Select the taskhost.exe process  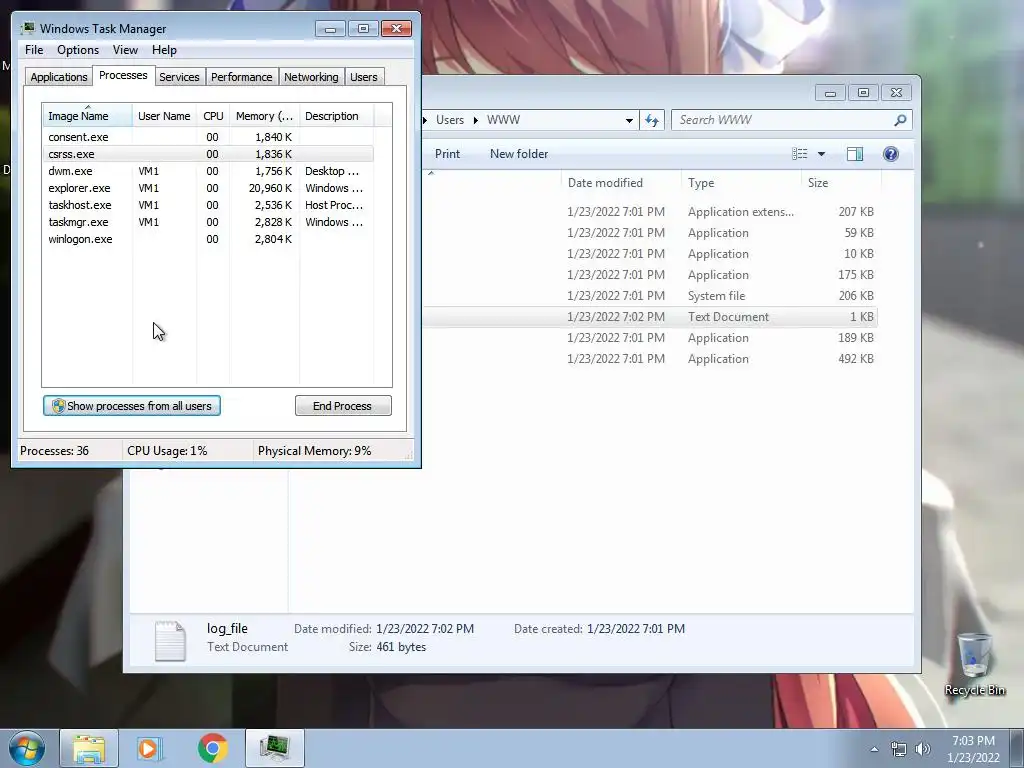point(208,205)
